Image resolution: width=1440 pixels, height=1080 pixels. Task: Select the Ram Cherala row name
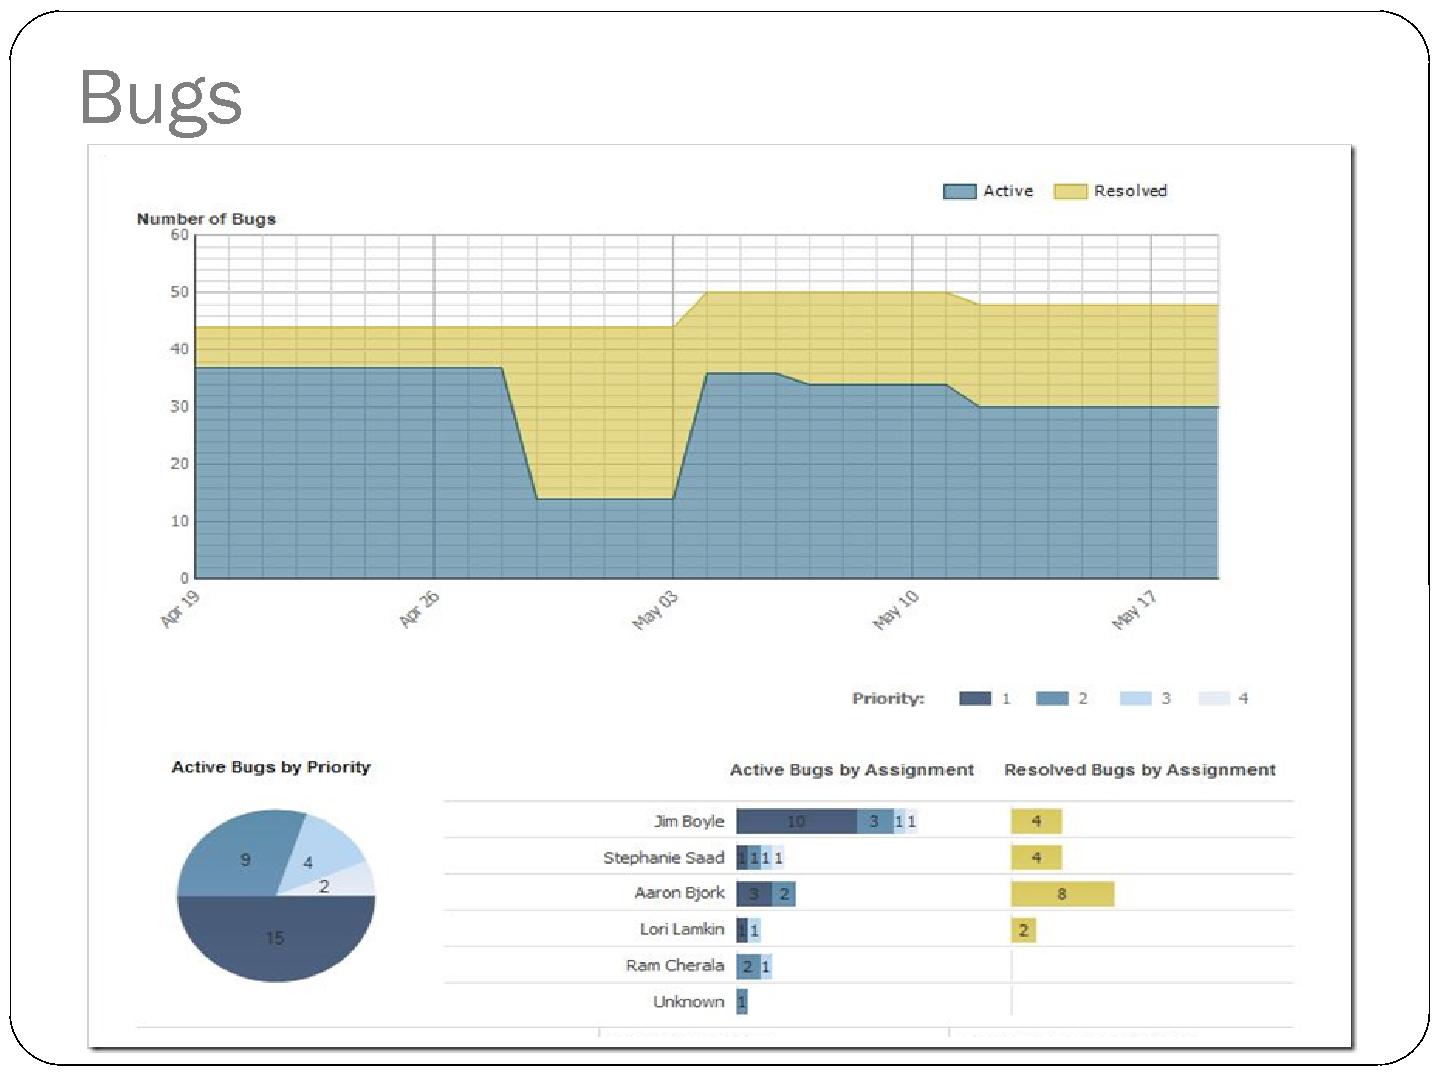tap(675, 965)
